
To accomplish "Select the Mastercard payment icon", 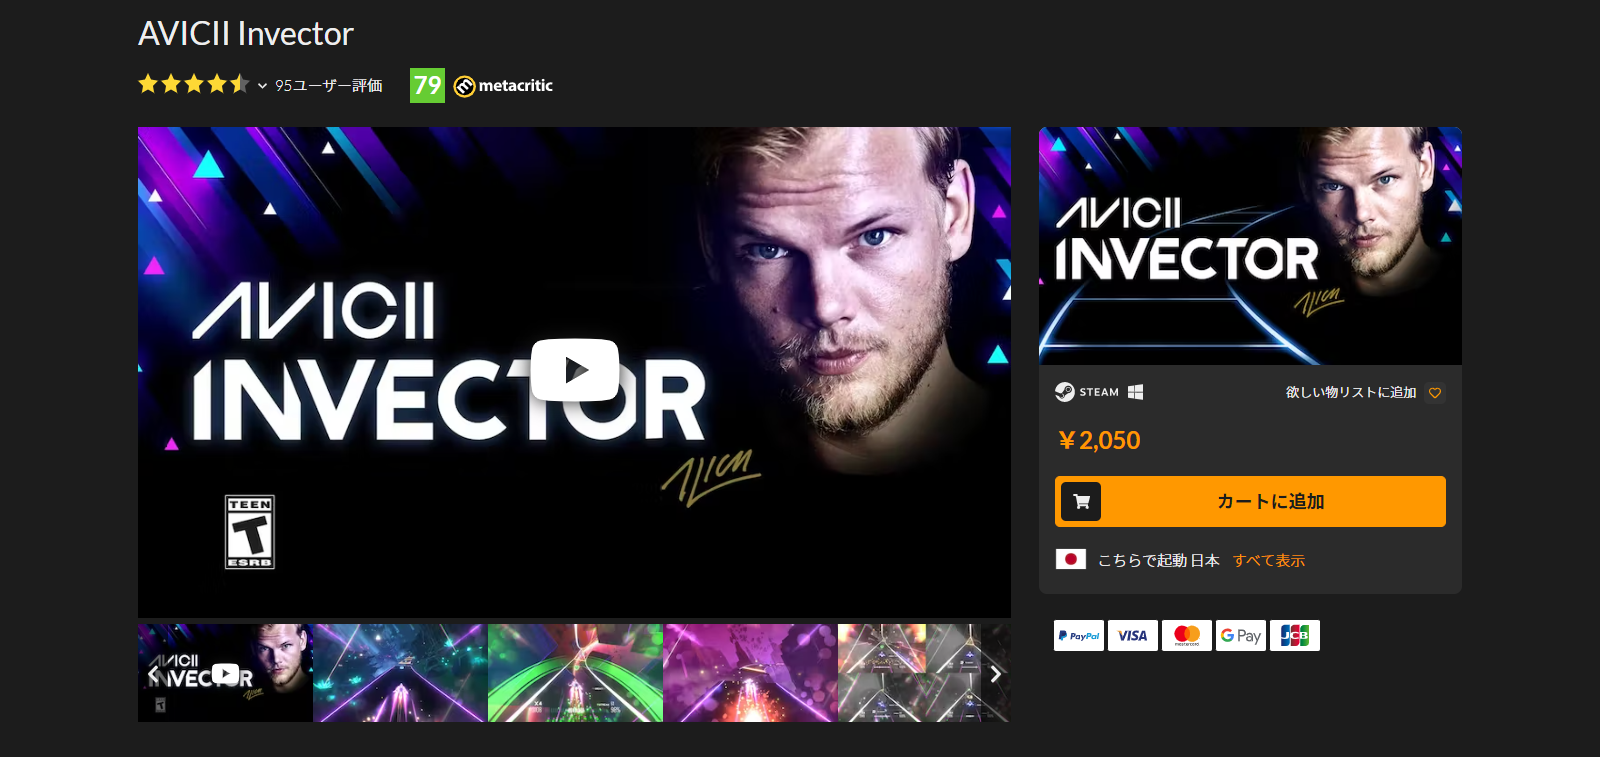I will pyautogui.click(x=1187, y=636).
